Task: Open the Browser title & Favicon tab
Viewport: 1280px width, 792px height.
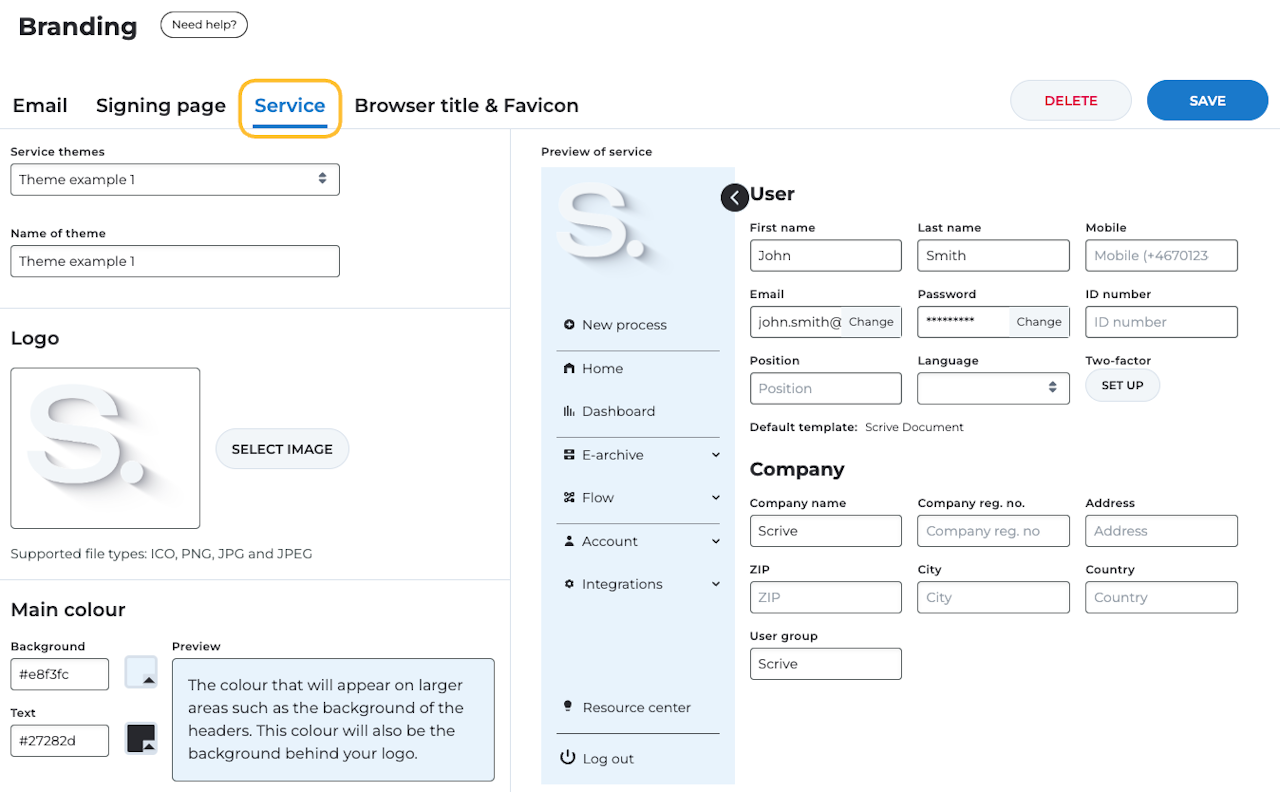Action: (x=466, y=106)
